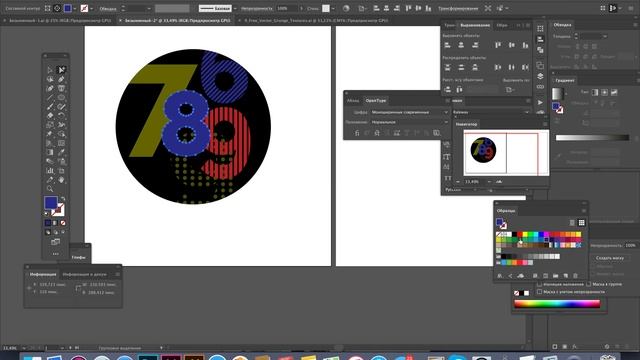
Task: Open fill color dropdown in control bar
Action: tap(75, 8)
